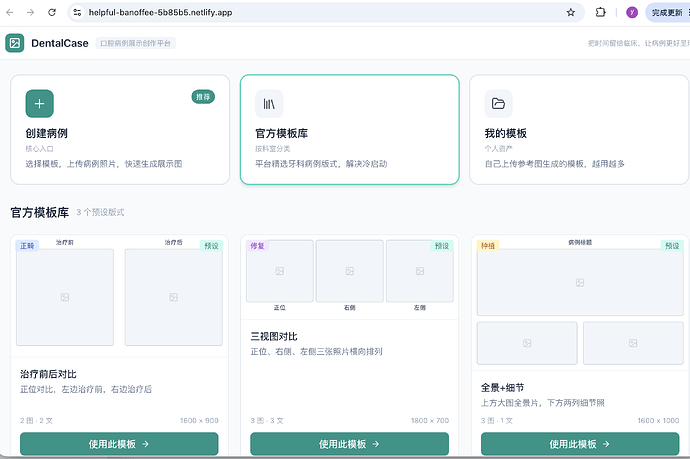This screenshot has height=459, width=690.
Task: Click the large panorama placeholder in 全景+细节
Action: [x=580, y=283]
